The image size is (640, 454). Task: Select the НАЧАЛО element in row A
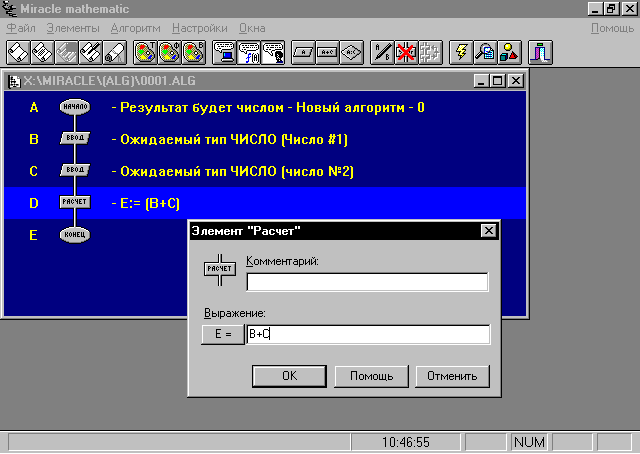pos(75,106)
